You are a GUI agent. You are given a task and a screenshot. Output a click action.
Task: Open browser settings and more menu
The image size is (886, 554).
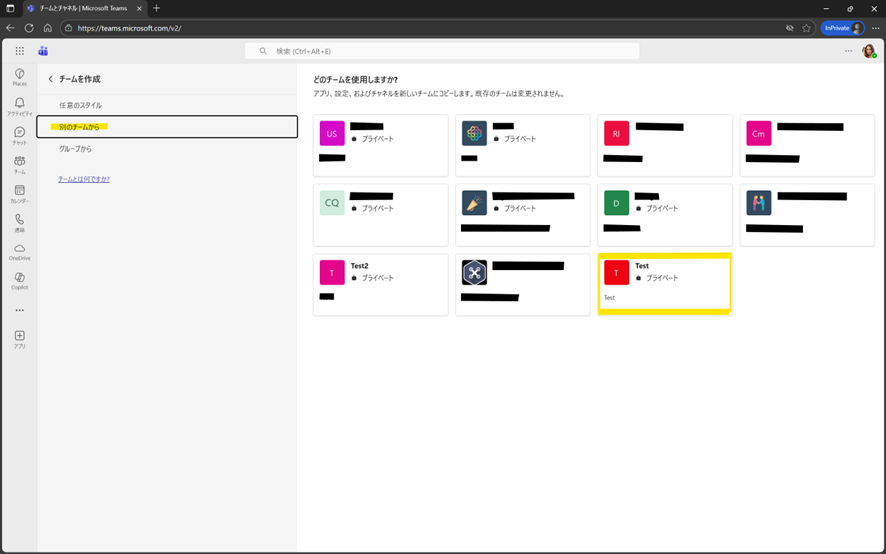tap(875, 28)
